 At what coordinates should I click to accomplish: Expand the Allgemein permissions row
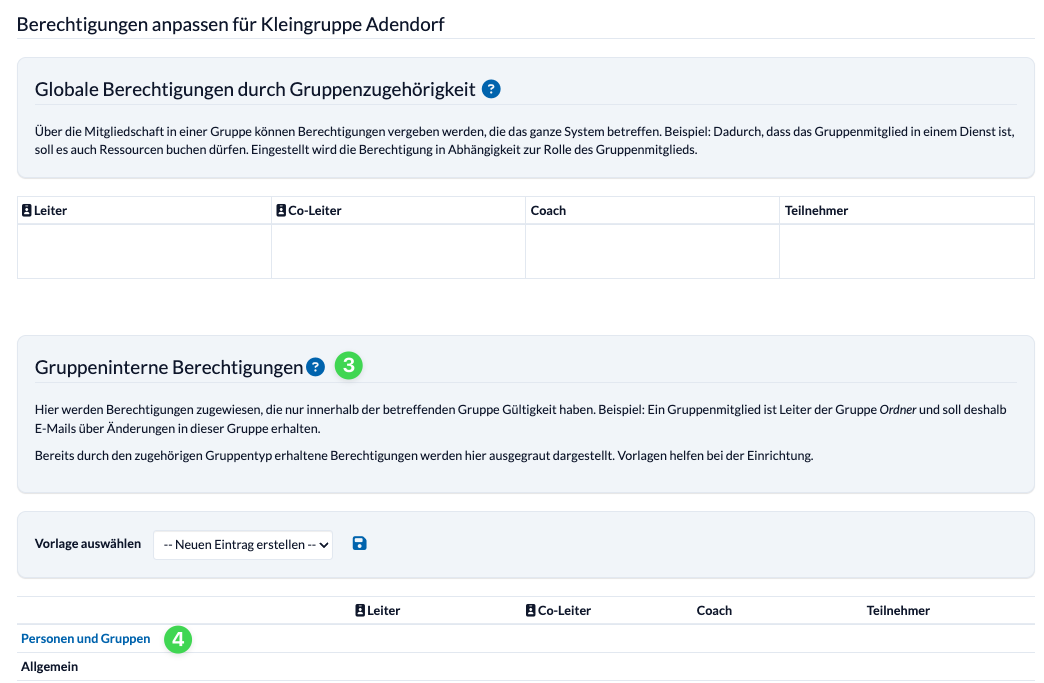point(50,667)
